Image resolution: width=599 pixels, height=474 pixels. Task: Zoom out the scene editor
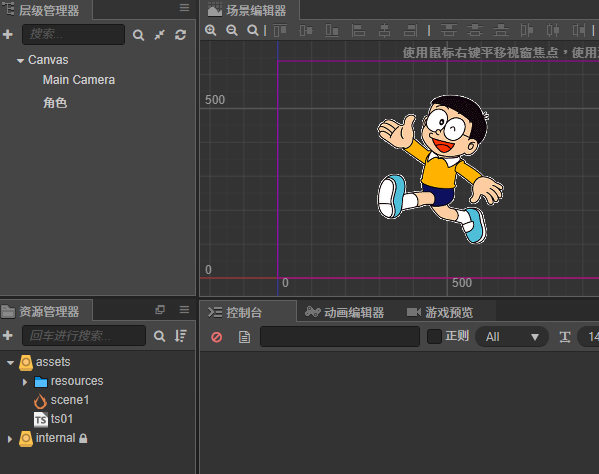[x=232, y=30]
